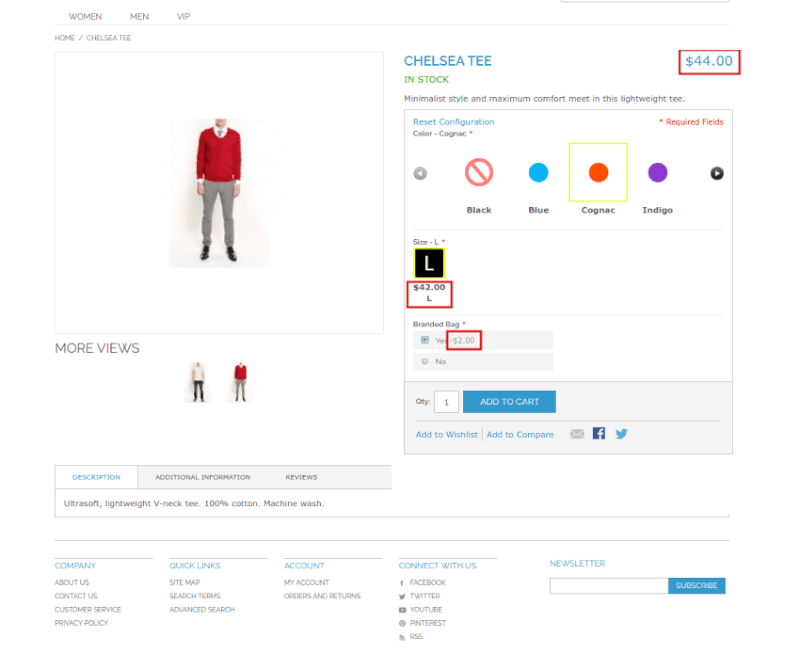The image size is (800, 654).
Task: Share Chelsea Tee with the Twitter bird icon
Action: tap(620, 434)
